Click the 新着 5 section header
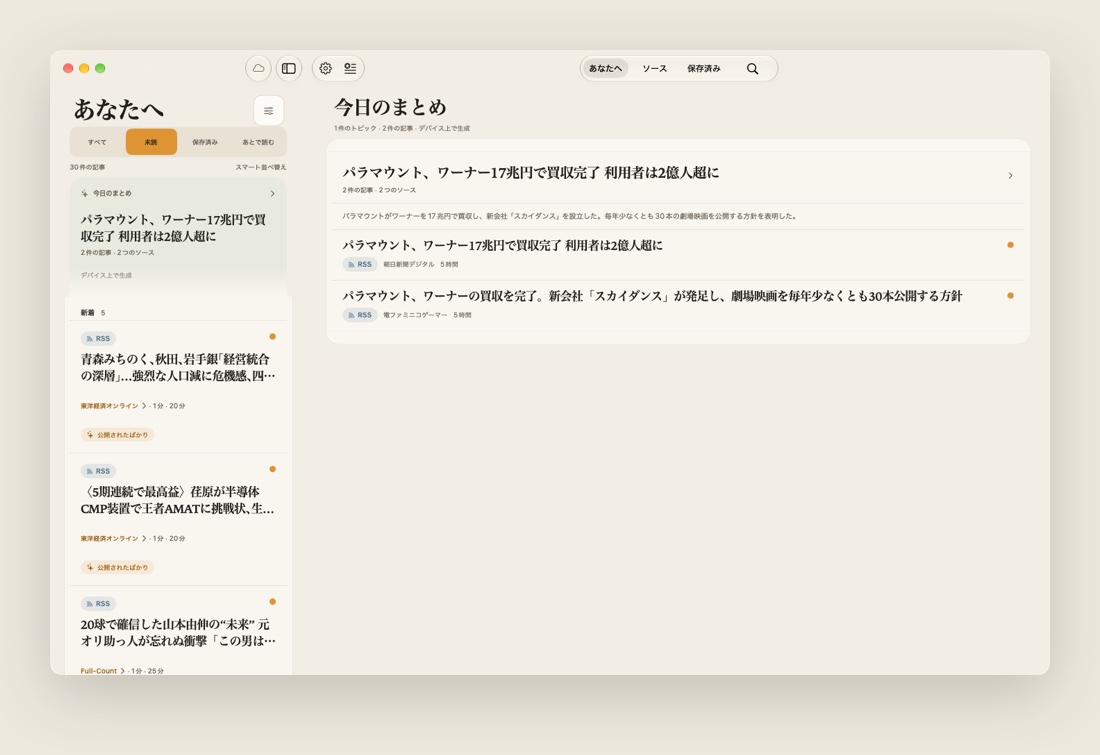The width and height of the screenshot is (1100, 755). 93,313
